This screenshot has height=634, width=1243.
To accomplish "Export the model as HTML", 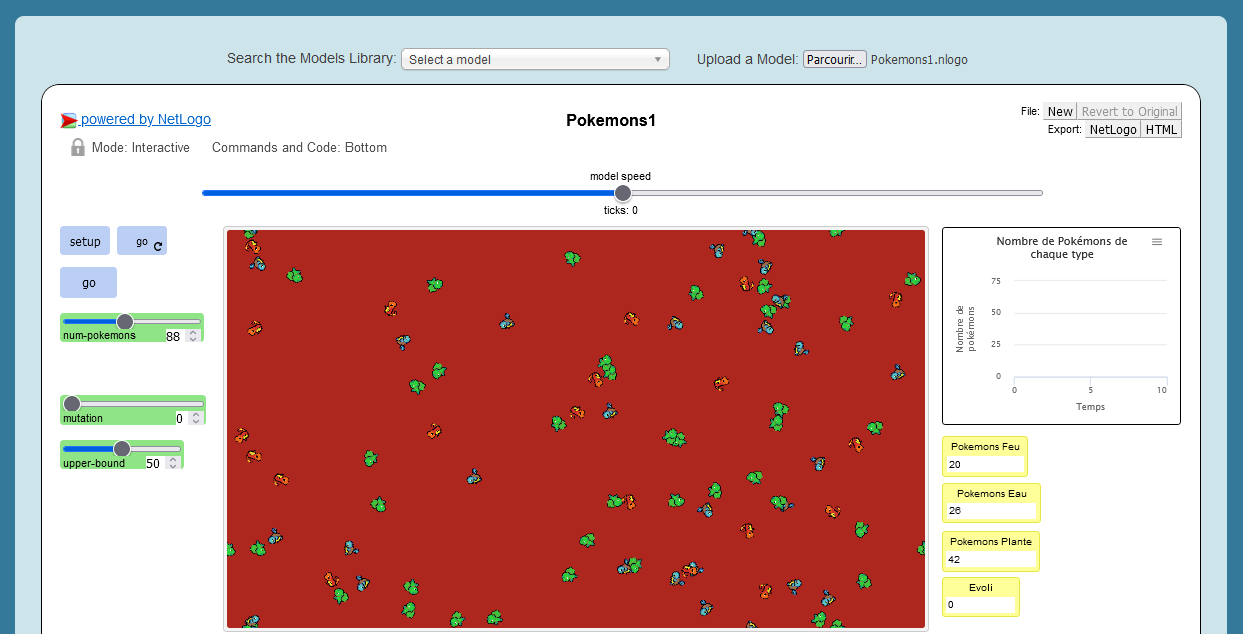I will click(x=1161, y=129).
